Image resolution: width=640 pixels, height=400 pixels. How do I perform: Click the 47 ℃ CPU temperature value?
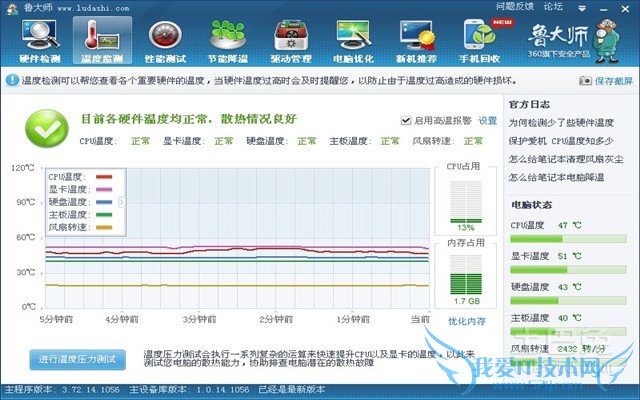click(x=570, y=225)
